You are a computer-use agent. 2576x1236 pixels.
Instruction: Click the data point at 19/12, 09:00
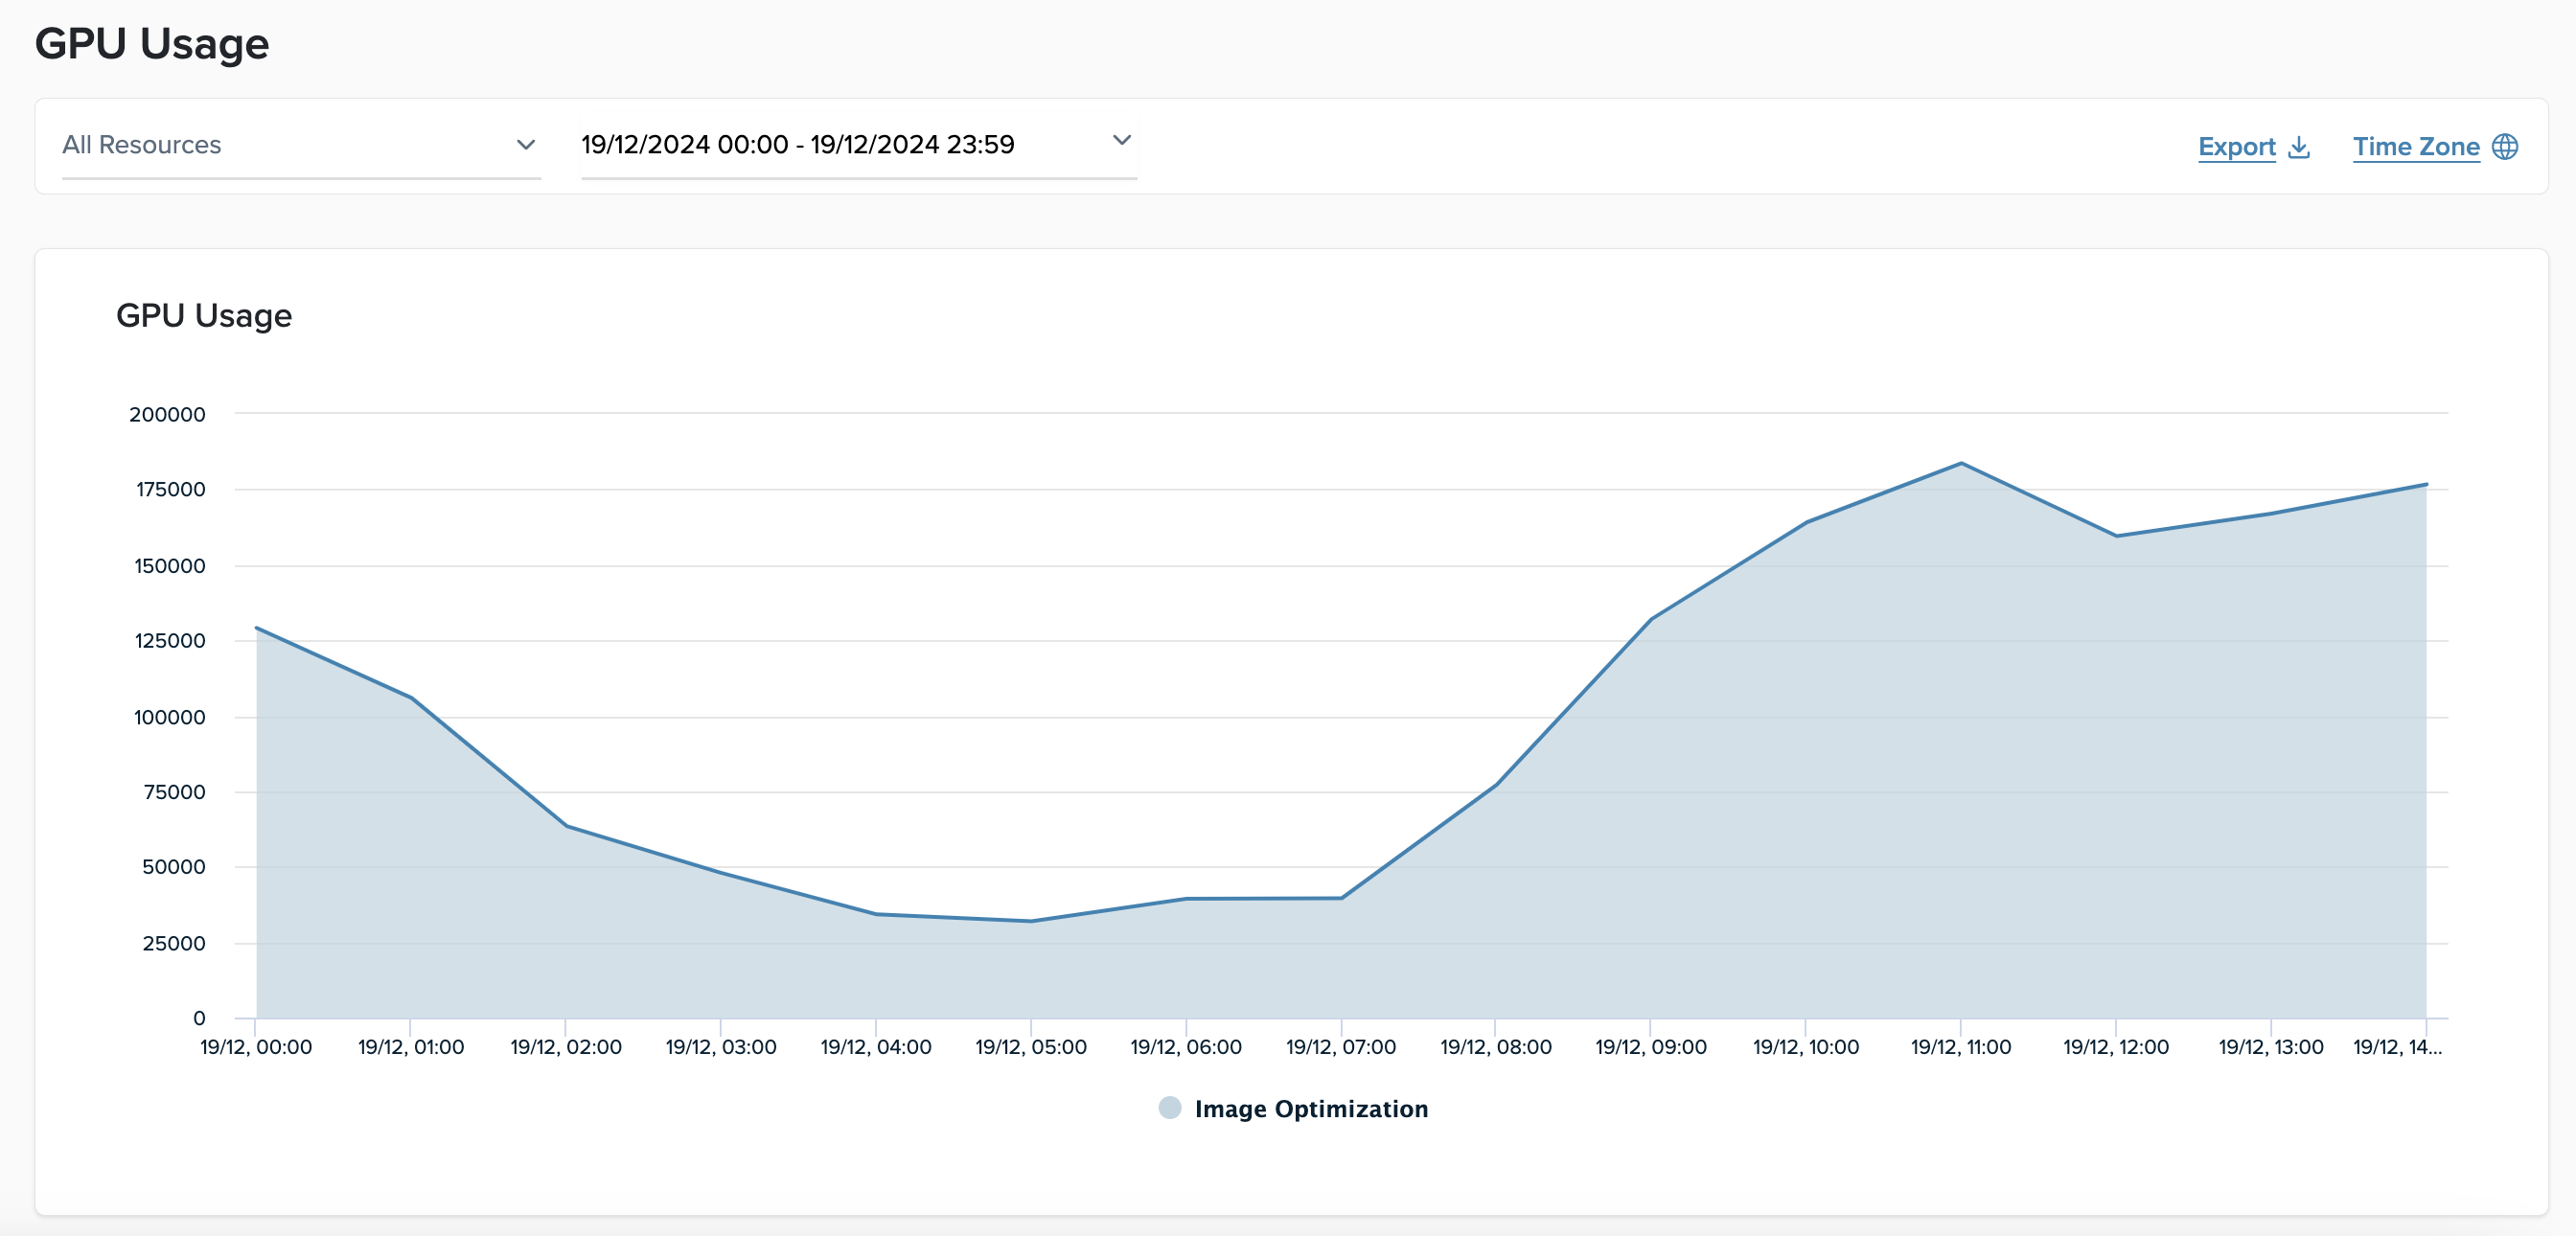[1651, 619]
